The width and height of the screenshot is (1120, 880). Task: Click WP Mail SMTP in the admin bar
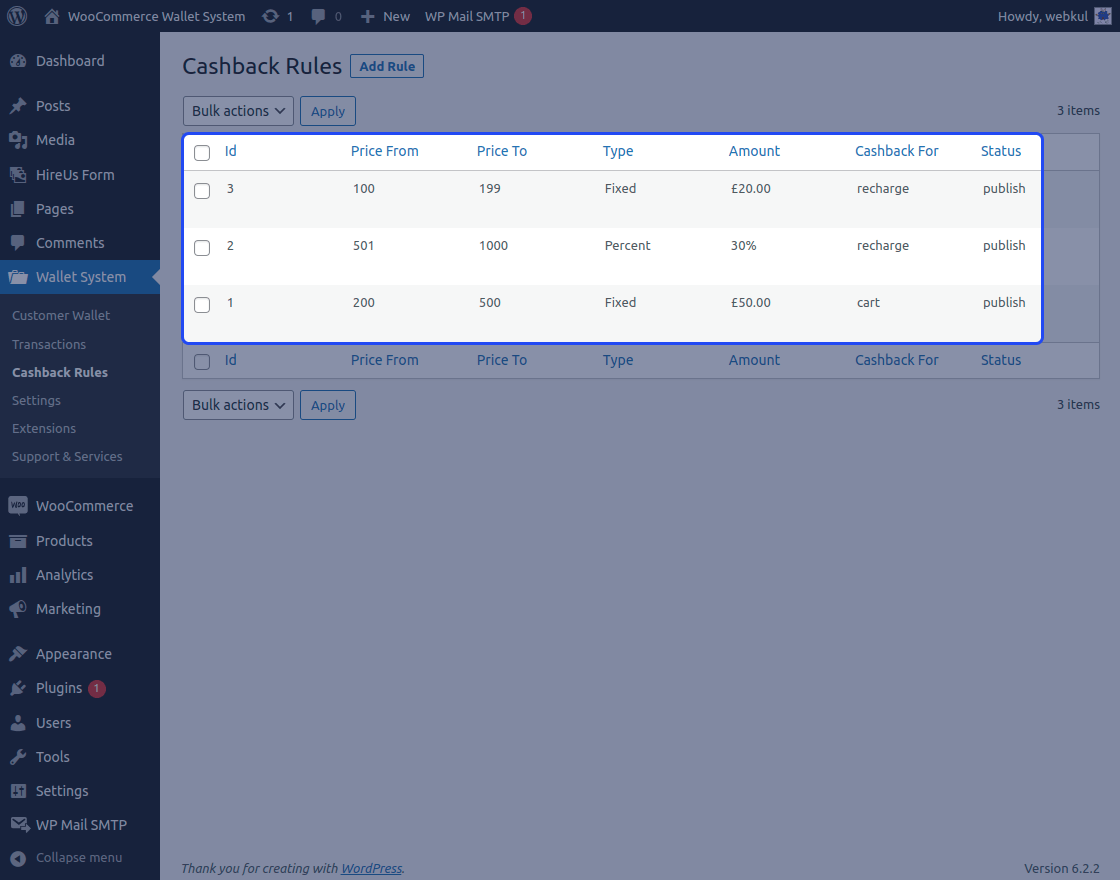pyautogui.click(x=467, y=16)
